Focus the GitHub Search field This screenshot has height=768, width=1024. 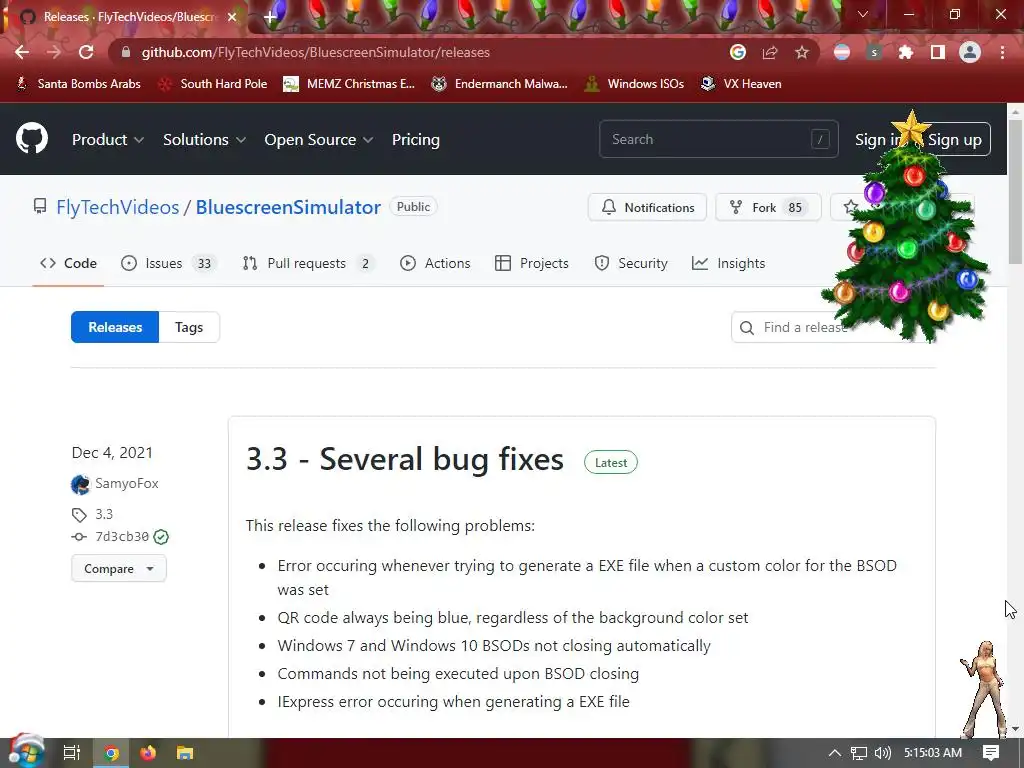tap(718, 138)
